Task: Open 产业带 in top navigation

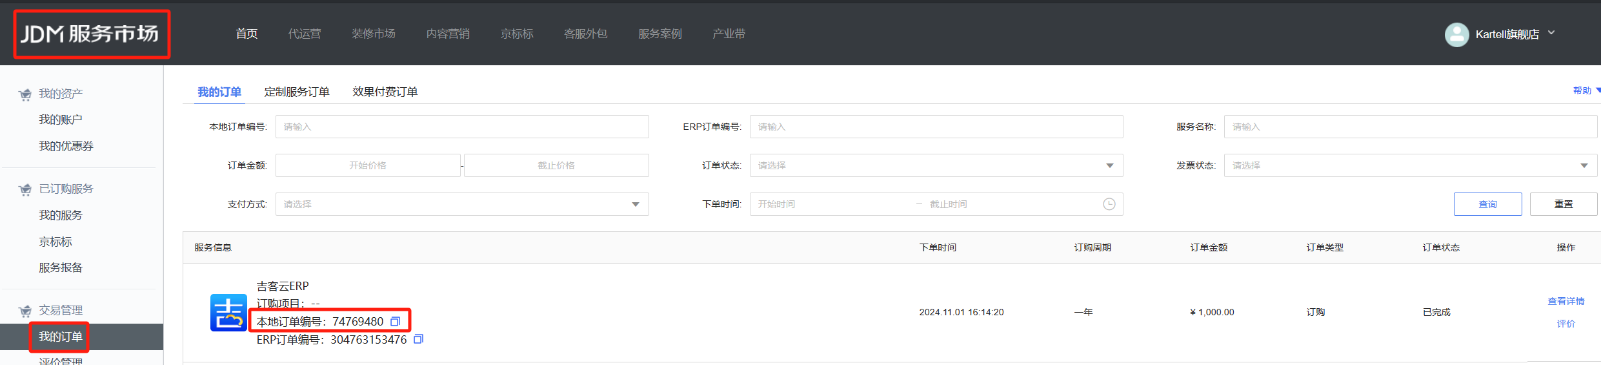Action: pos(729,34)
